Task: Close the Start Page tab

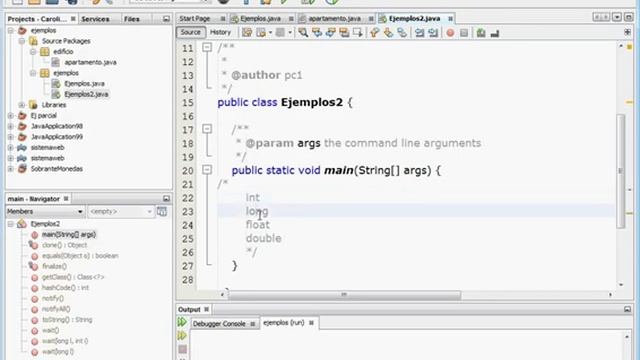Action: point(223,19)
